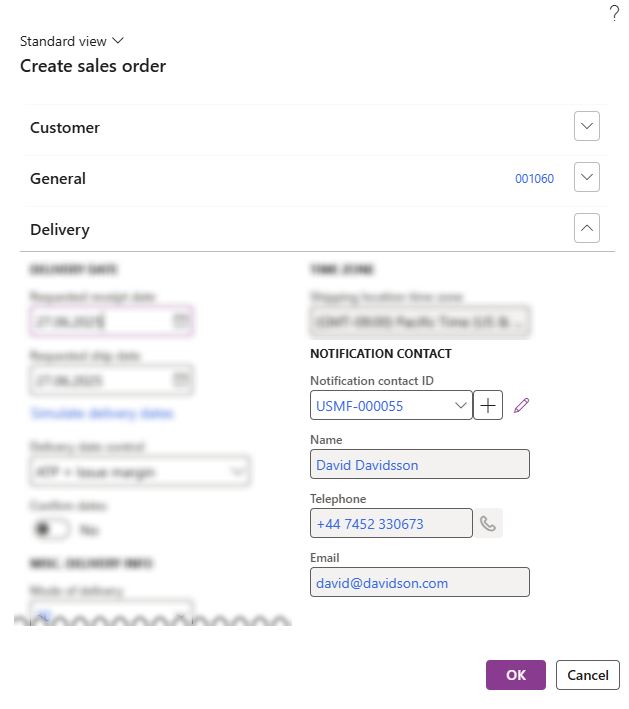Image resolution: width=629 pixels, height=709 pixels.
Task: Open calendar picker for Requested receipt date
Action: tap(181, 321)
